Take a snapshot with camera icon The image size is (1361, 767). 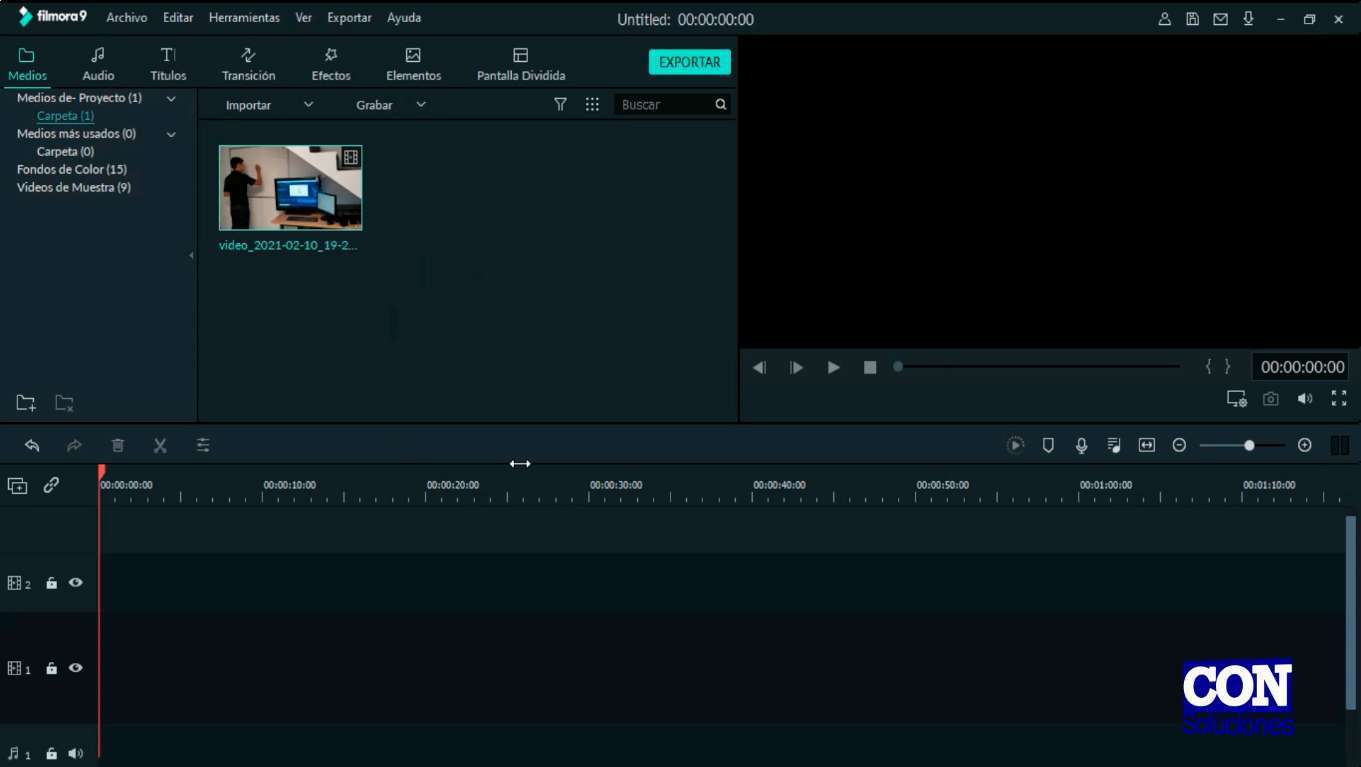pyautogui.click(x=1270, y=399)
